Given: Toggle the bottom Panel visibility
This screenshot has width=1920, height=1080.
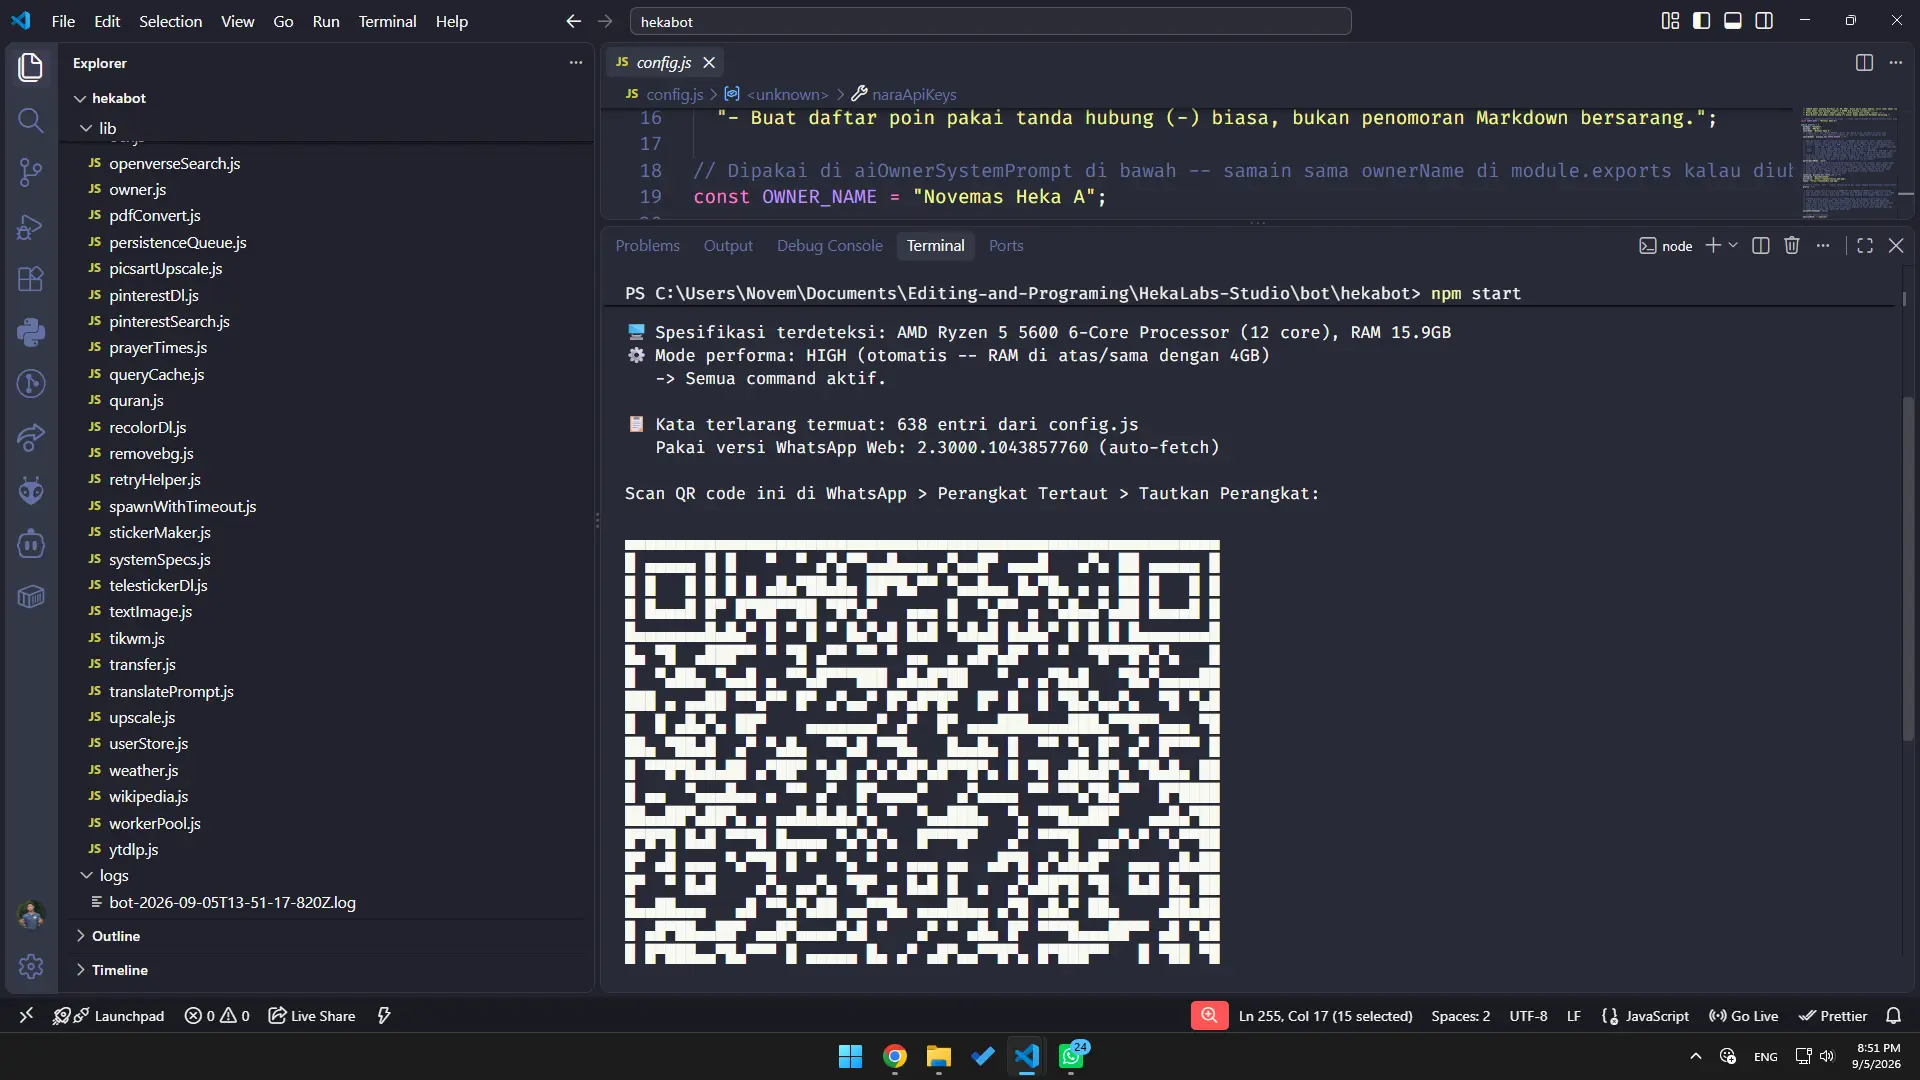Looking at the screenshot, I should point(1733,21).
